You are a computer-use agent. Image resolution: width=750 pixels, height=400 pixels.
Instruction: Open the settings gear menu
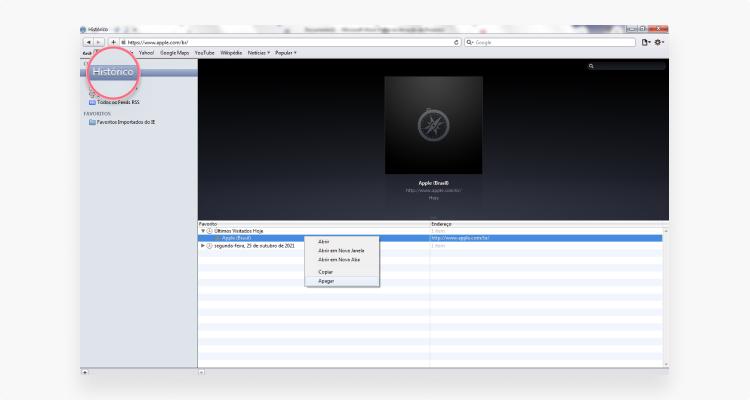pos(659,43)
